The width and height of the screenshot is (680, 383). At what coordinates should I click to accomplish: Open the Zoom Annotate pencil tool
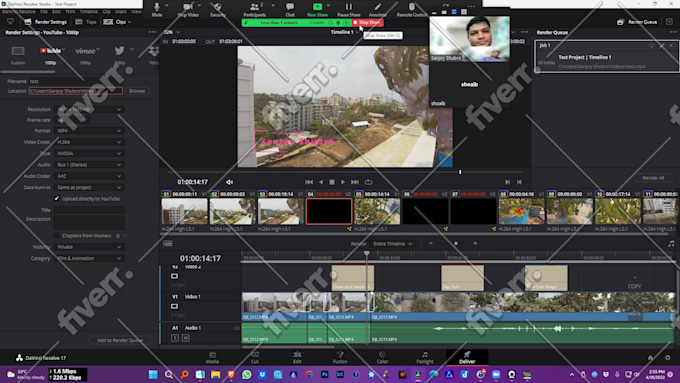pyautogui.click(x=377, y=7)
